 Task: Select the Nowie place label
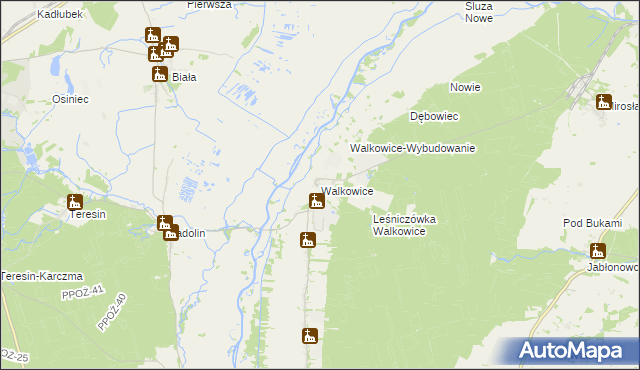465,87
